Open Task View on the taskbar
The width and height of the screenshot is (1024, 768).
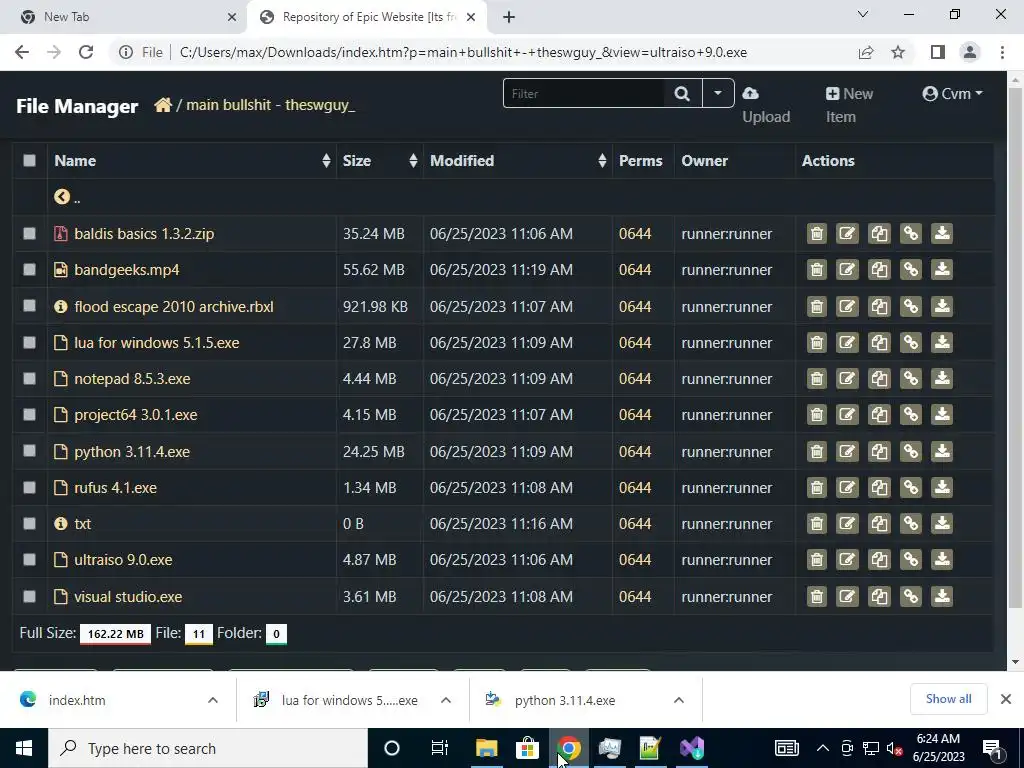440,748
